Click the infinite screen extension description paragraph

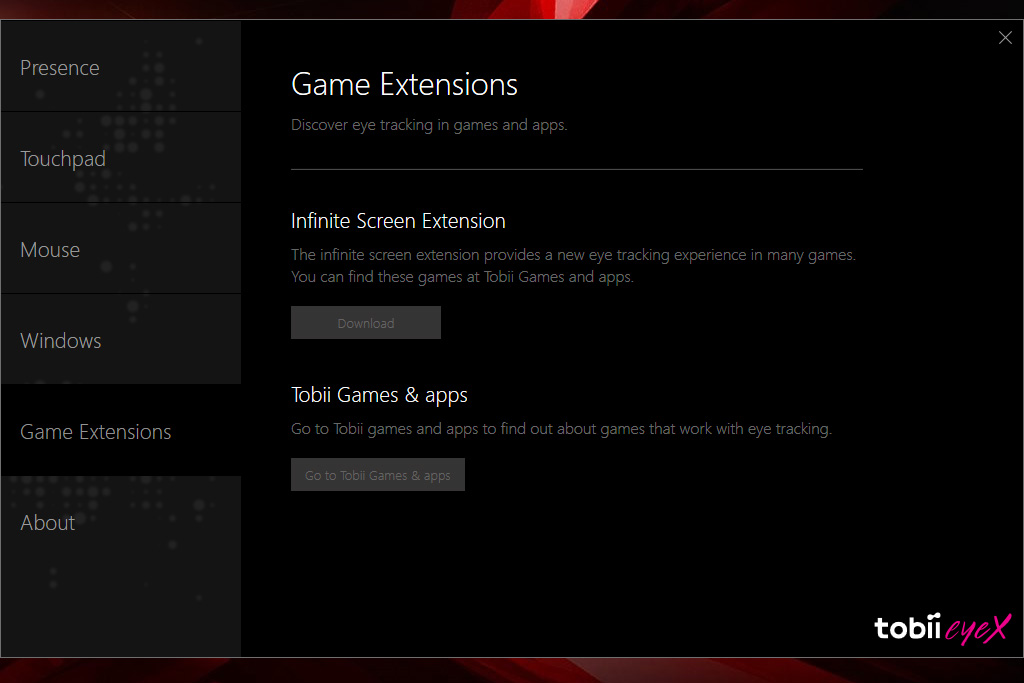[x=573, y=266]
